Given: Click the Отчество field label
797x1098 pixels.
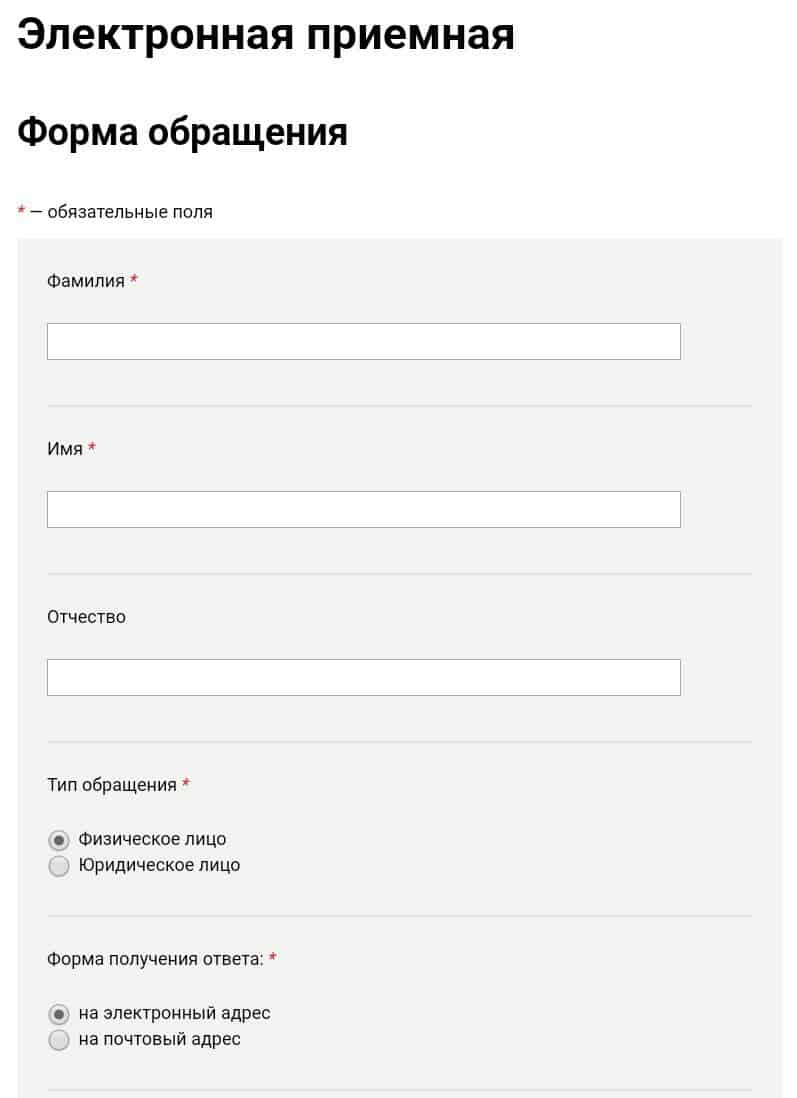Looking at the screenshot, I should click(86, 617).
